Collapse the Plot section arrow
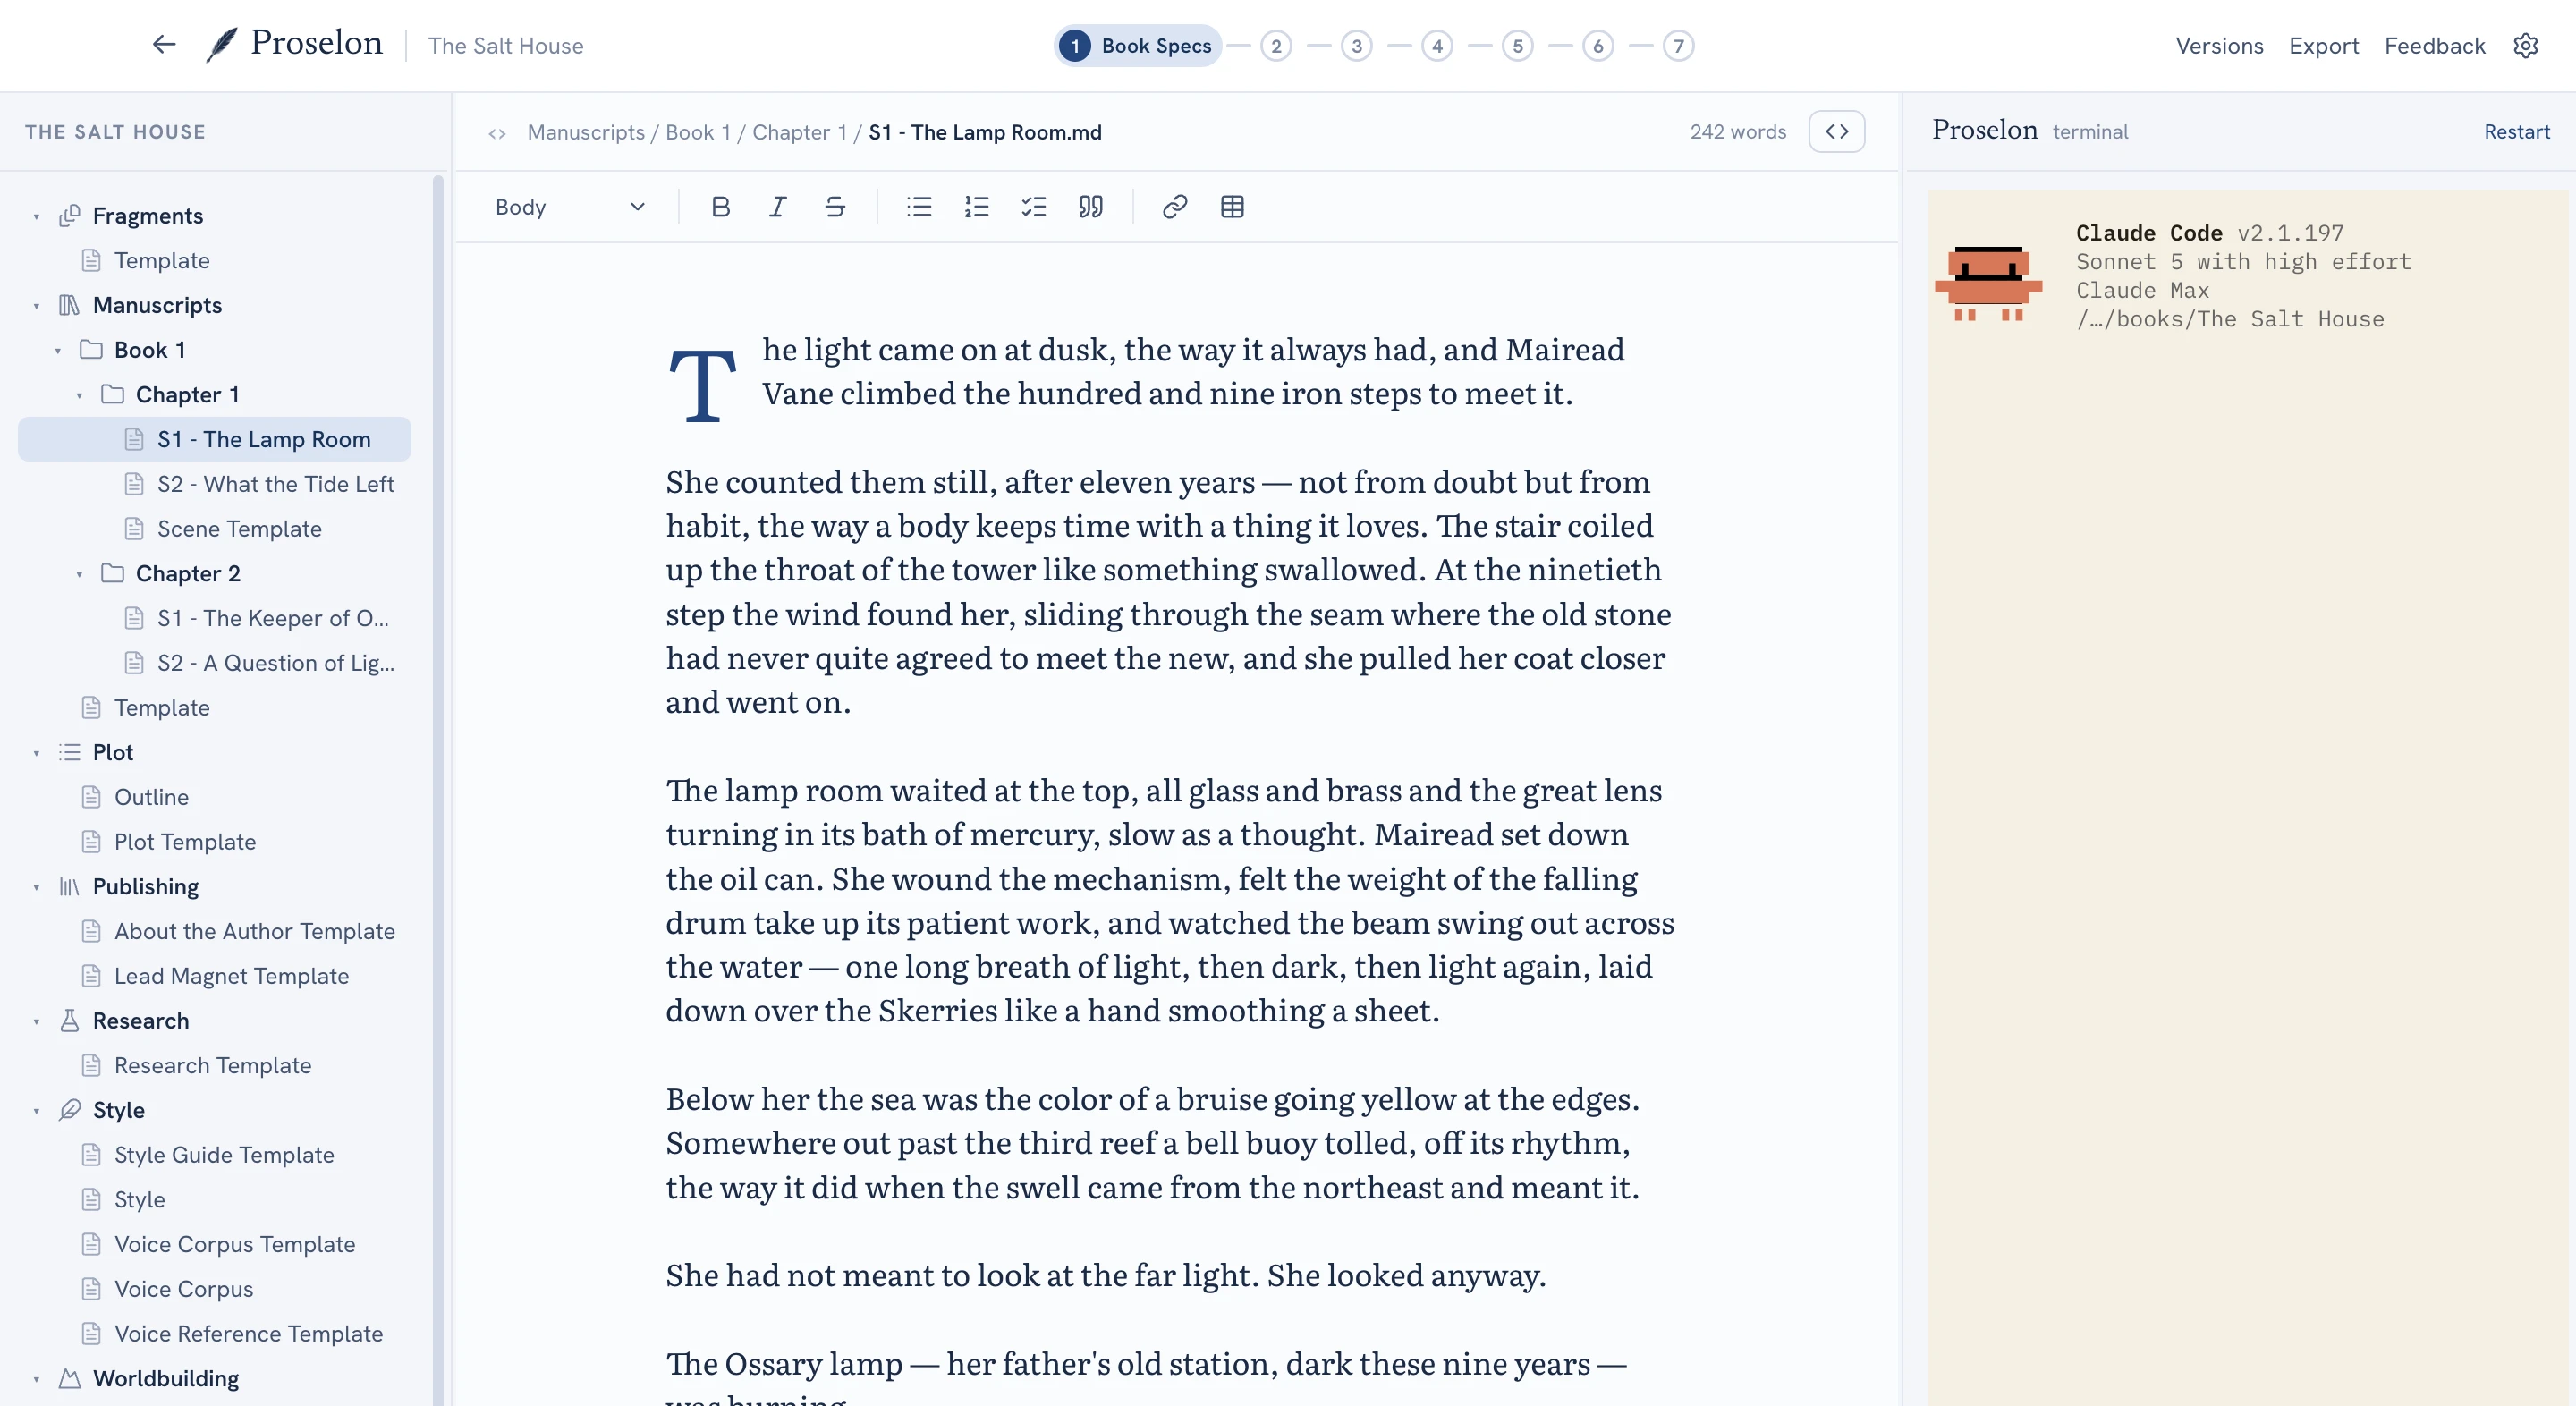This screenshot has height=1406, width=2576. click(x=36, y=753)
